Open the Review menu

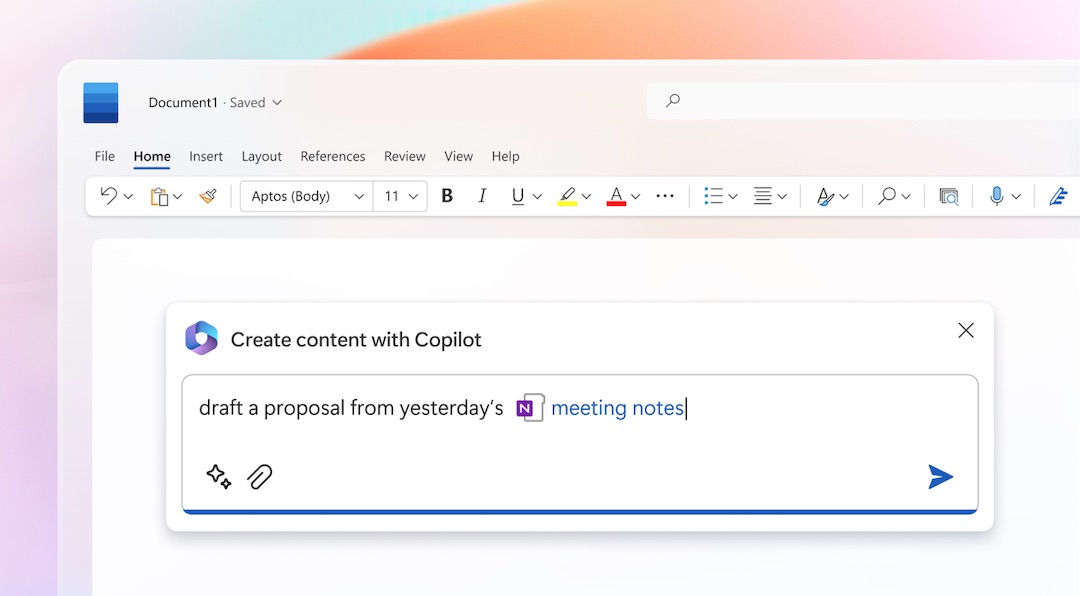[x=404, y=156]
